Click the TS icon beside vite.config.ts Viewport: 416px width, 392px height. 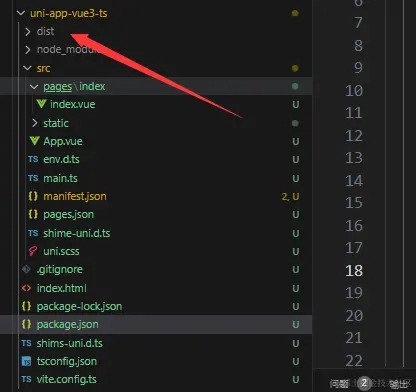pyautogui.click(x=26, y=379)
